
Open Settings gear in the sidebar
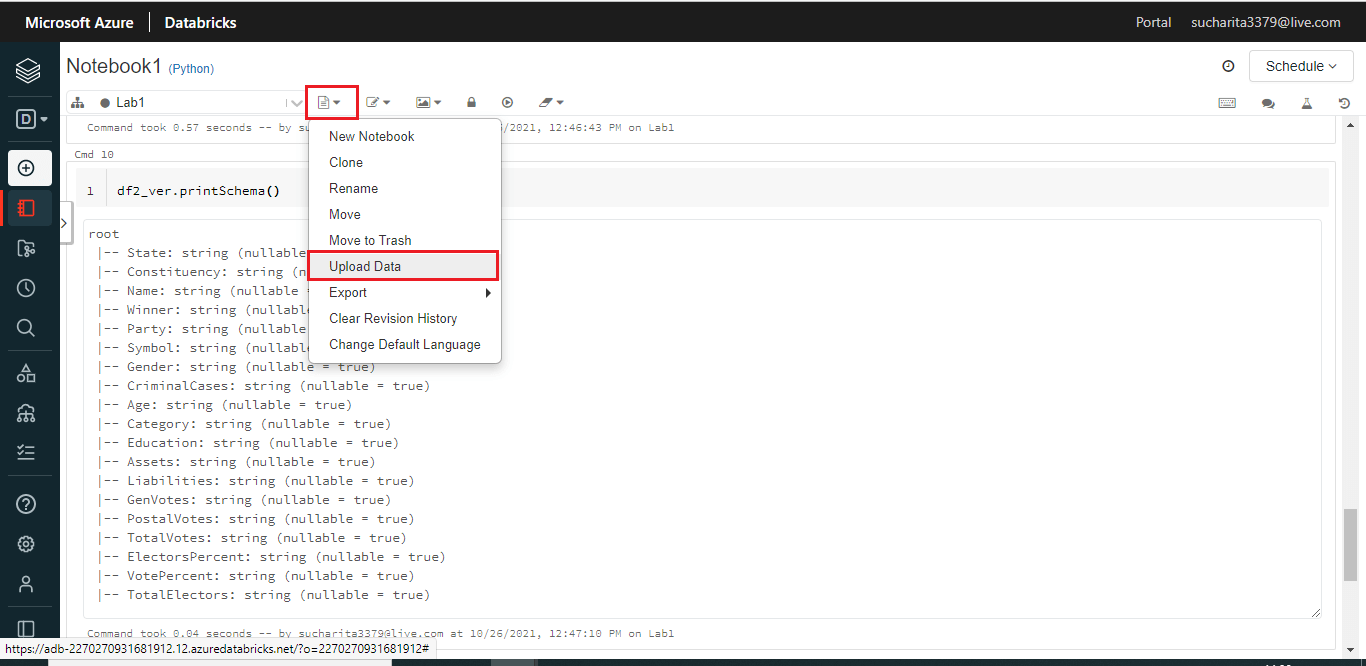25,543
